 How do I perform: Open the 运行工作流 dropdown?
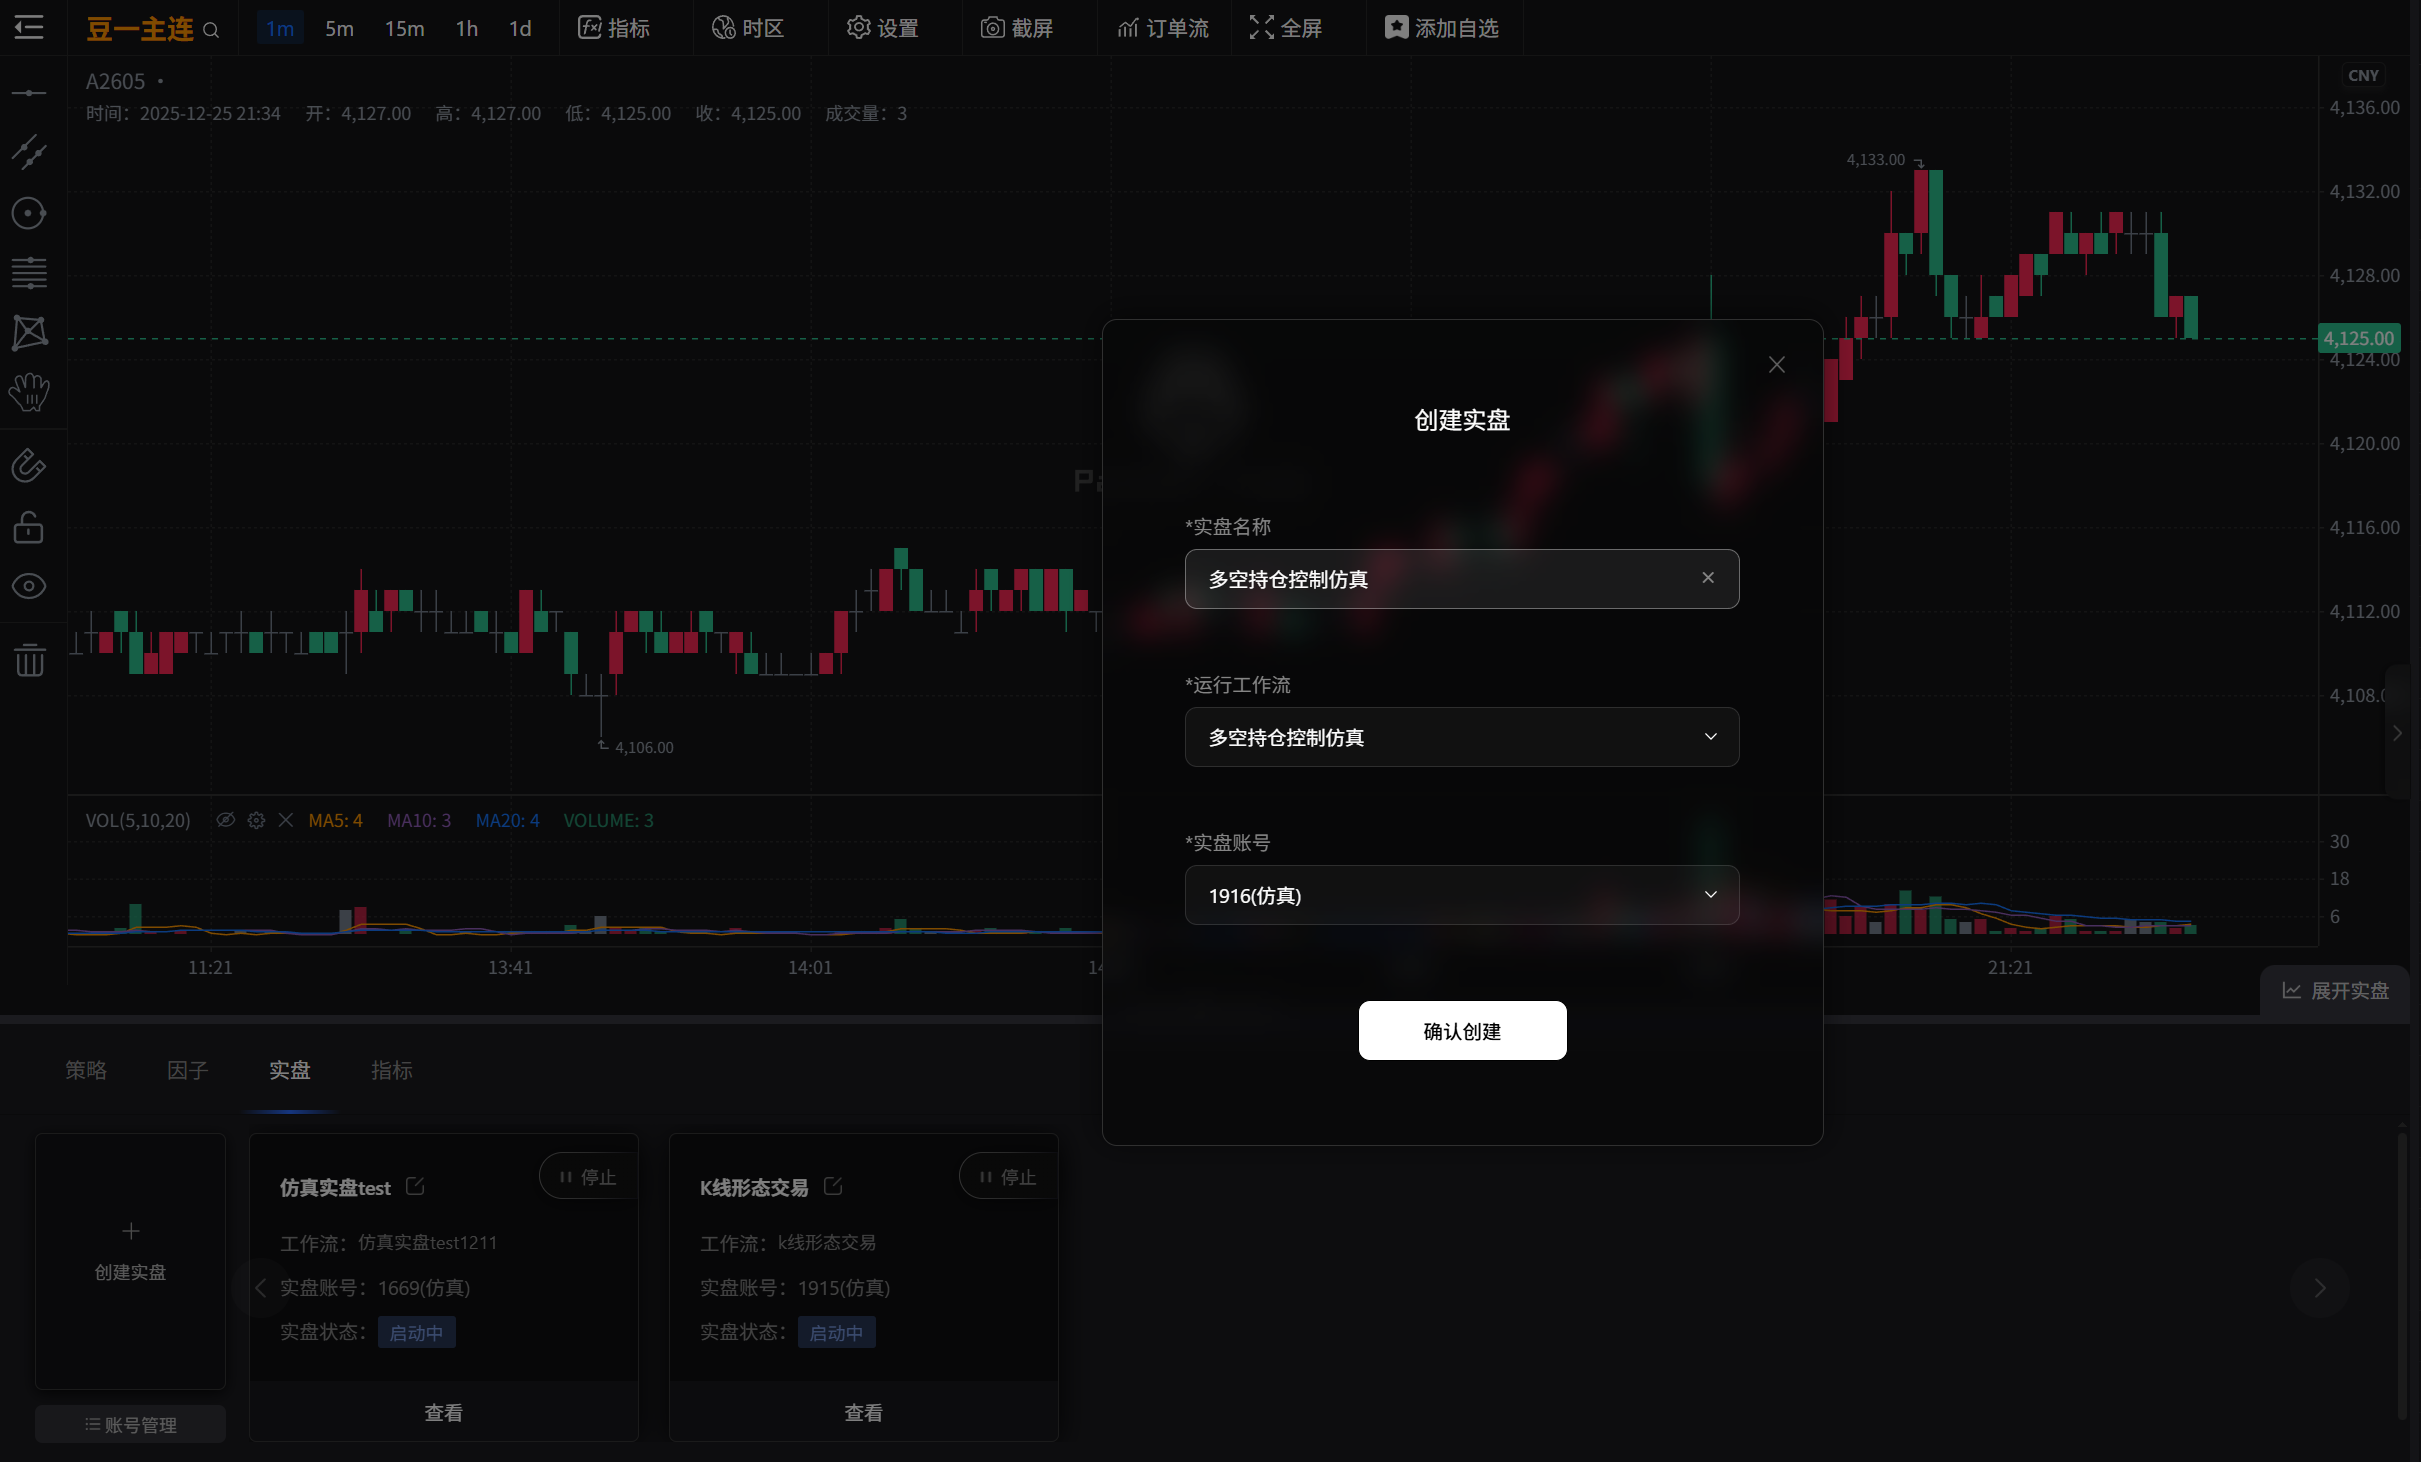click(x=1462, y=737)
